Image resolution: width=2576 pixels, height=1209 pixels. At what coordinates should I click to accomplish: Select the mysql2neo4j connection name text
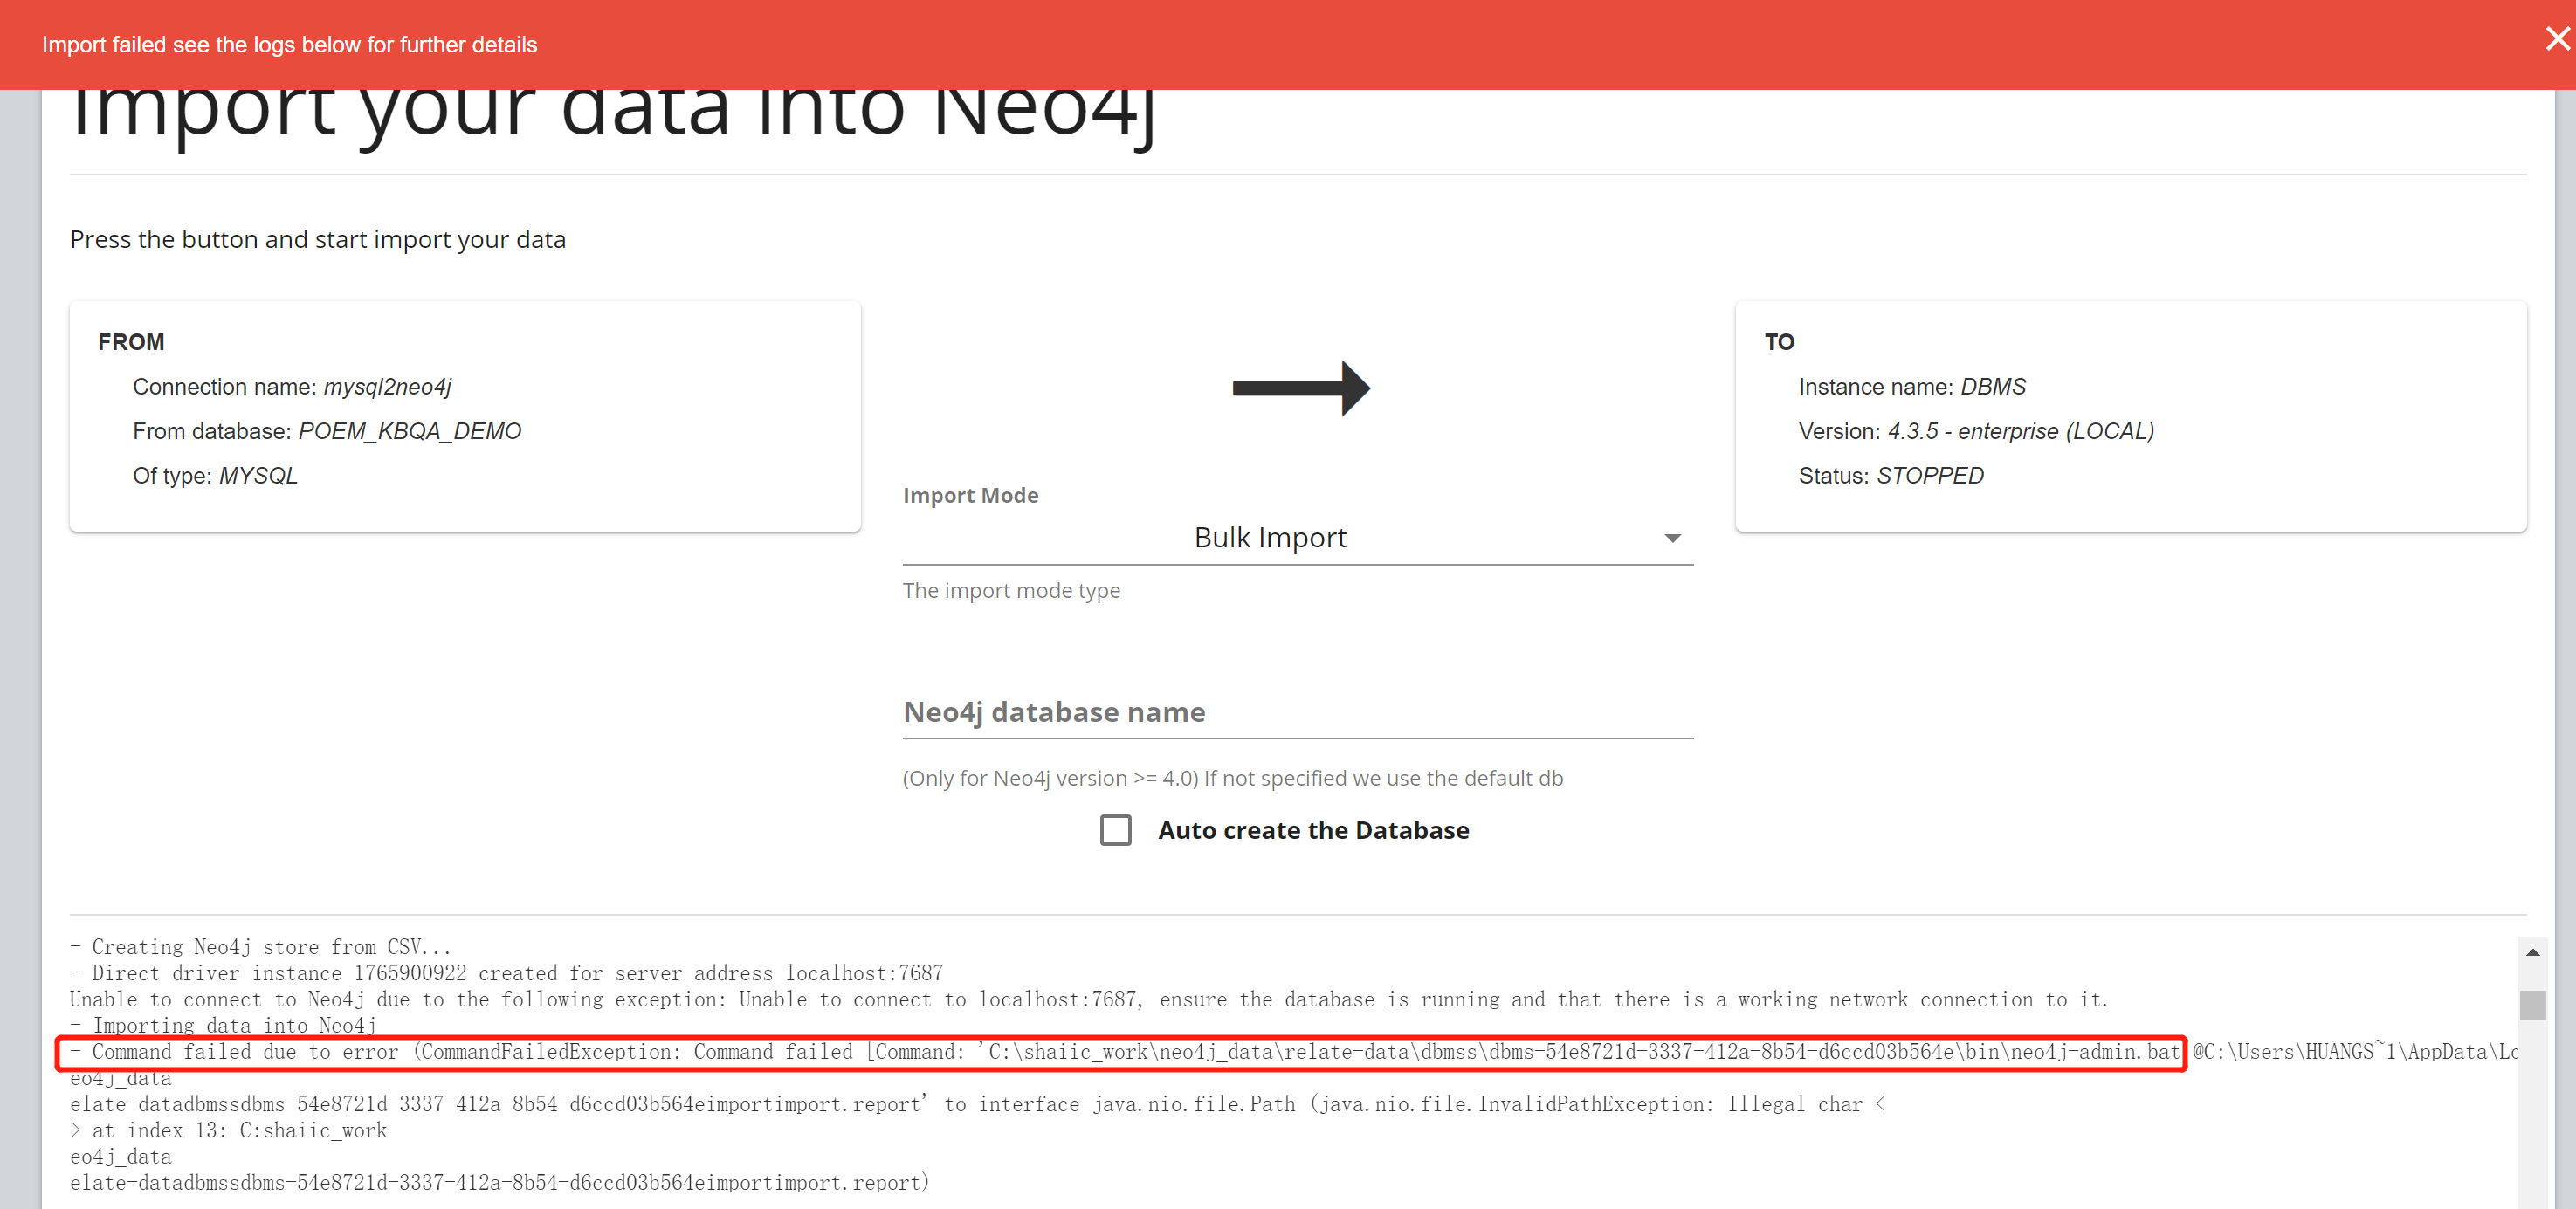pyautogui.click(x=387, y=387)
